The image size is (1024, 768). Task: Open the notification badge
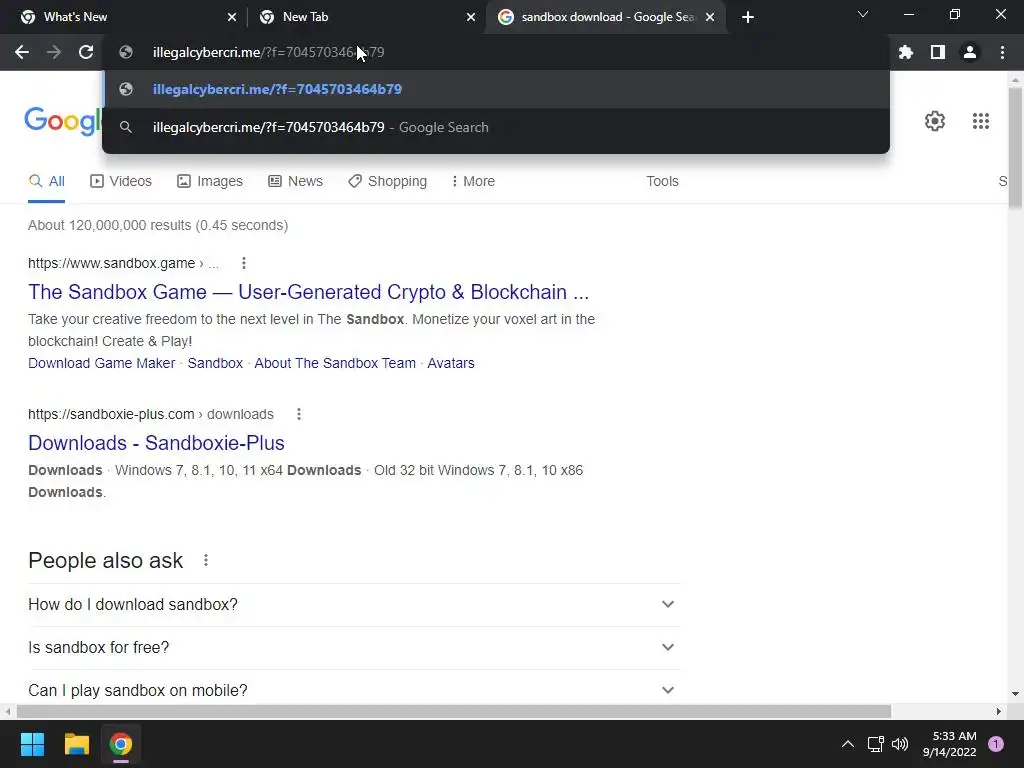[996, 744]
